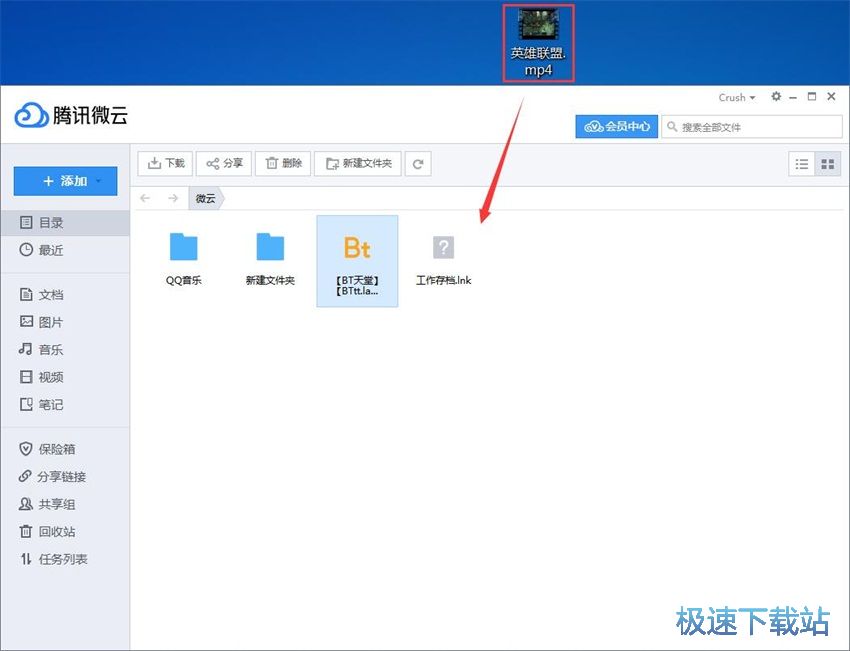This screenshot has height=651, width=850.
Task: Click the 分享 share toolbar button
Action: 224,163
